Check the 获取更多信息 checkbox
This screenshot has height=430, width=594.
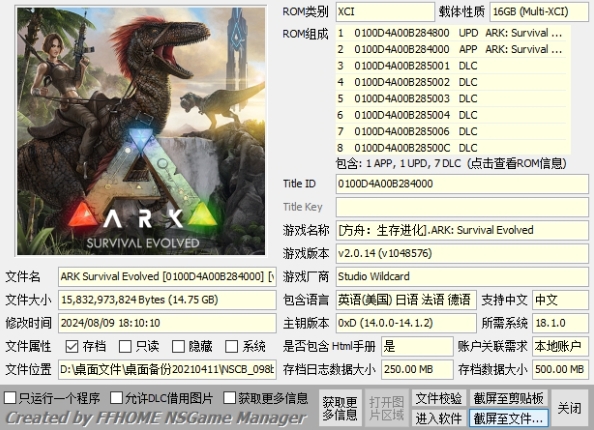point(230,398)
